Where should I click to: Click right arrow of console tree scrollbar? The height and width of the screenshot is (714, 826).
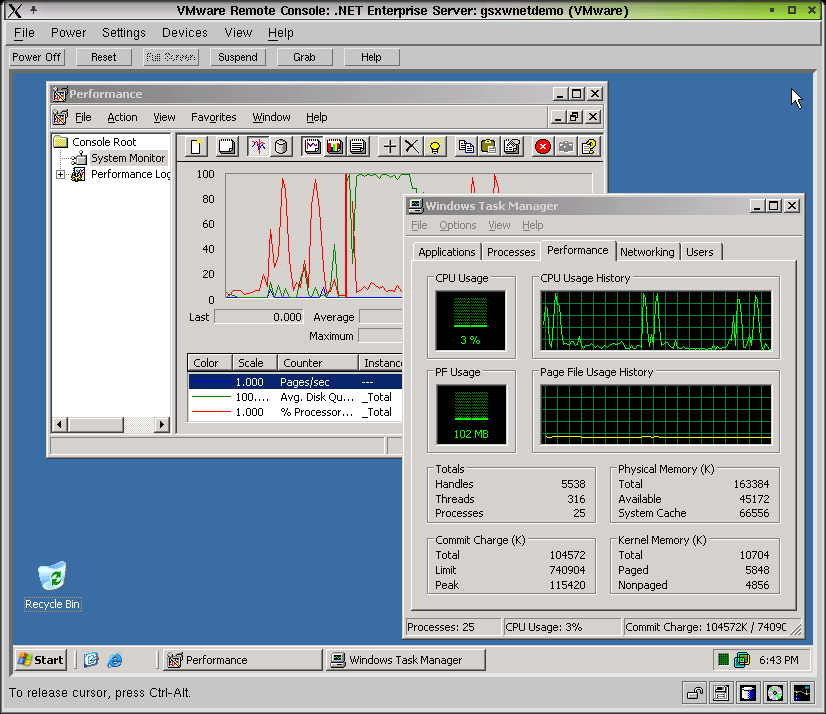click(162, 424)
